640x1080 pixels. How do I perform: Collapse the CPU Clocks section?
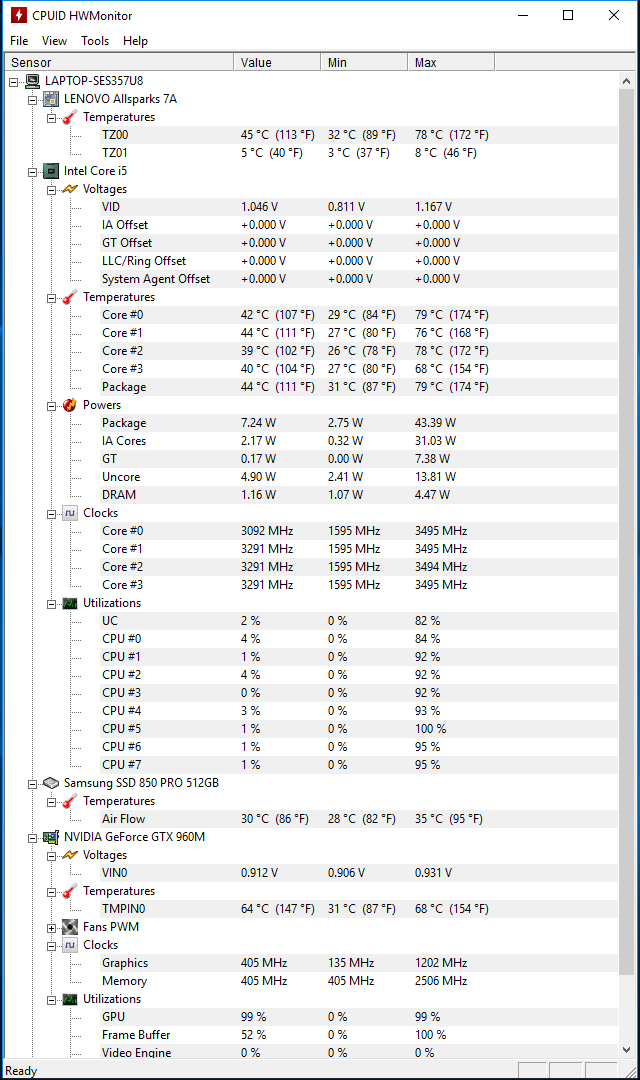(52, 514)
